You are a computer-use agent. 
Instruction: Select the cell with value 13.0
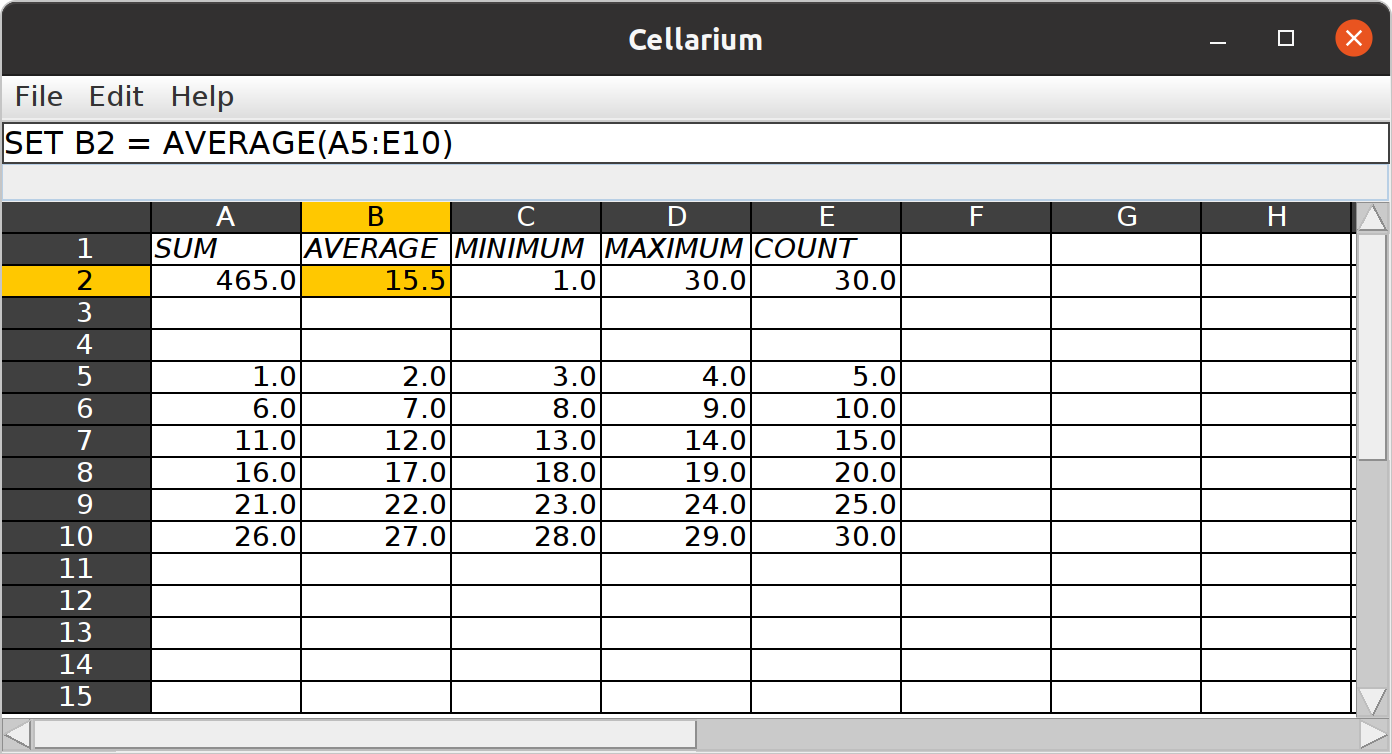point(526,441)
